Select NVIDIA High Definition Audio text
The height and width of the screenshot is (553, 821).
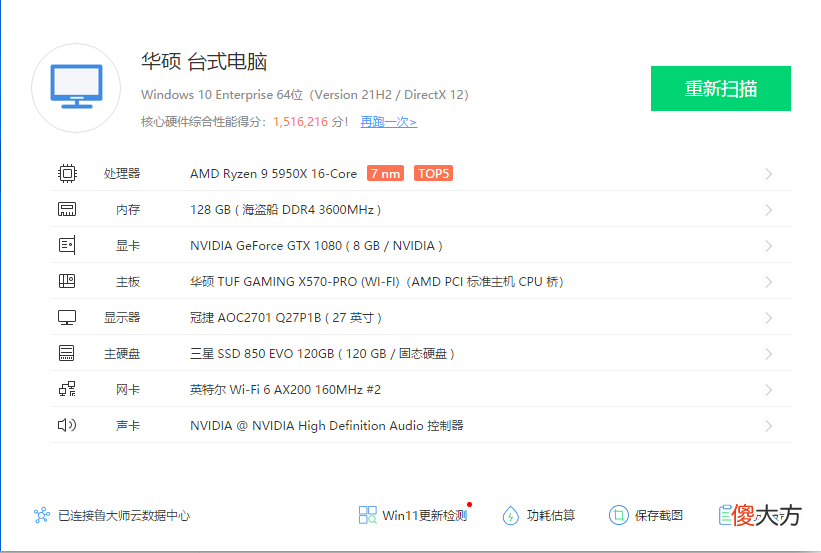click(327, 426)
